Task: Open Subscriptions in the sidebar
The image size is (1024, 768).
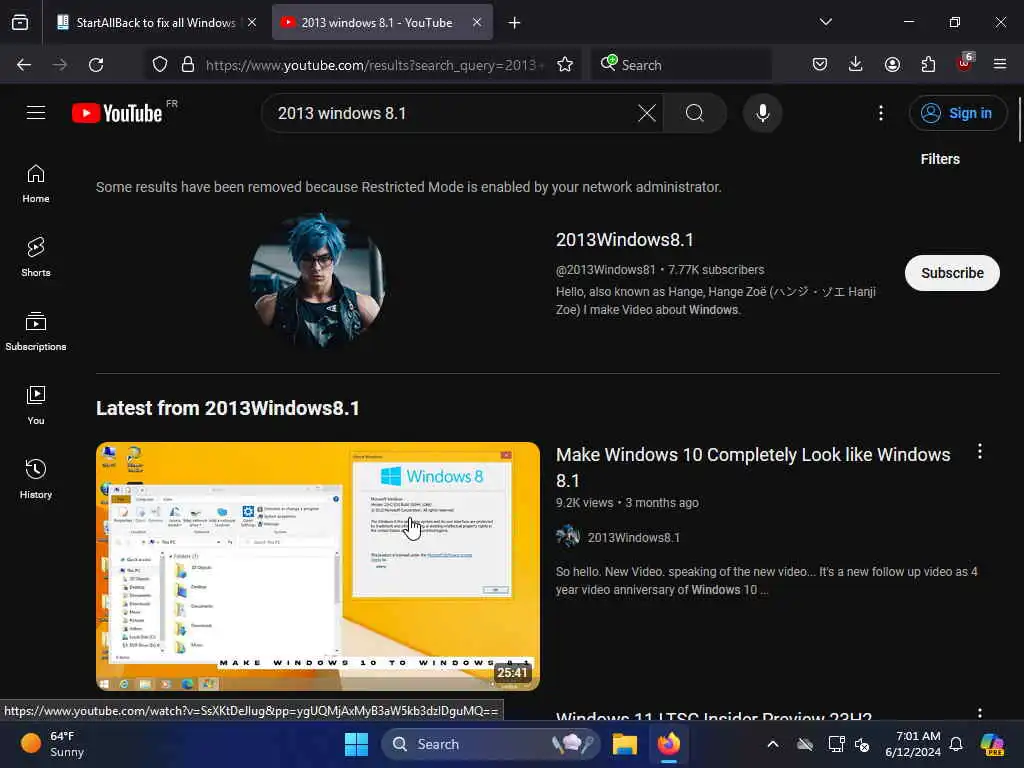Action: [x=36, y=331]
